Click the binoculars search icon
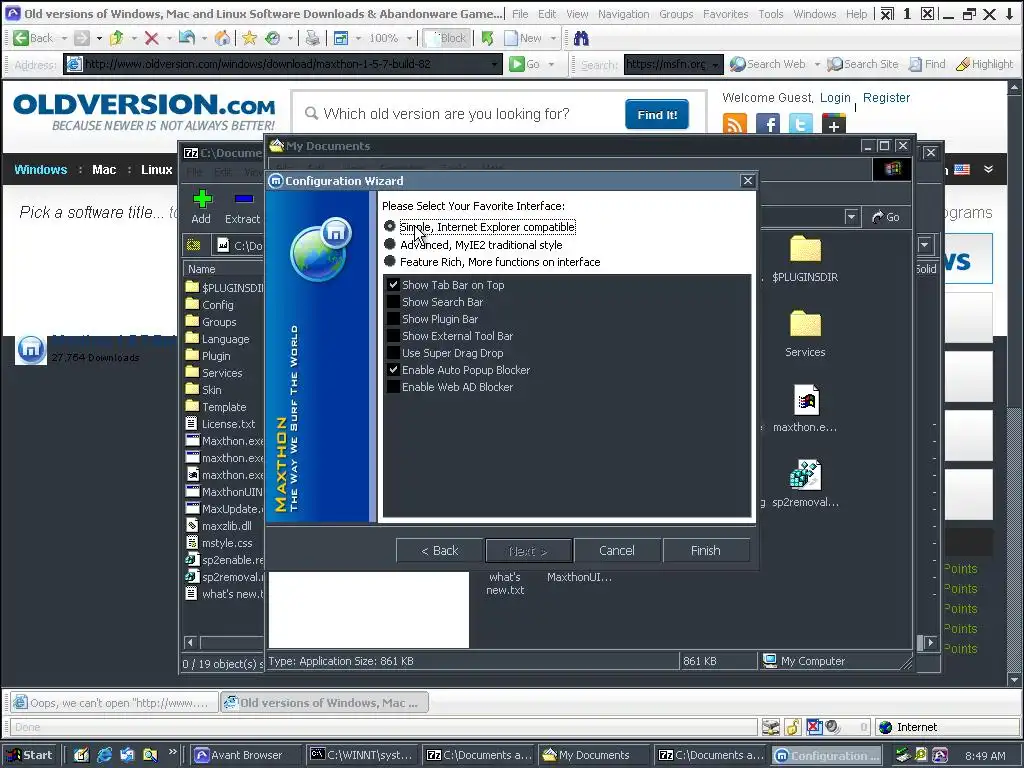1024x768 pixels. point(581,38)
